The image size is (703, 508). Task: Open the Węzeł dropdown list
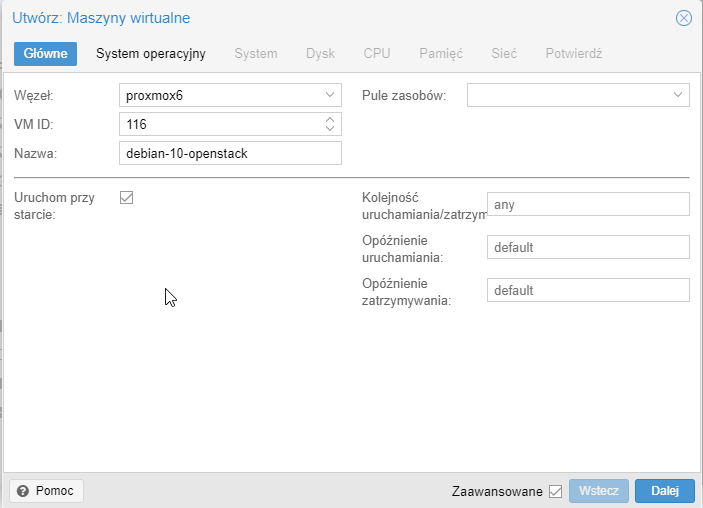(x=331, y=95)
